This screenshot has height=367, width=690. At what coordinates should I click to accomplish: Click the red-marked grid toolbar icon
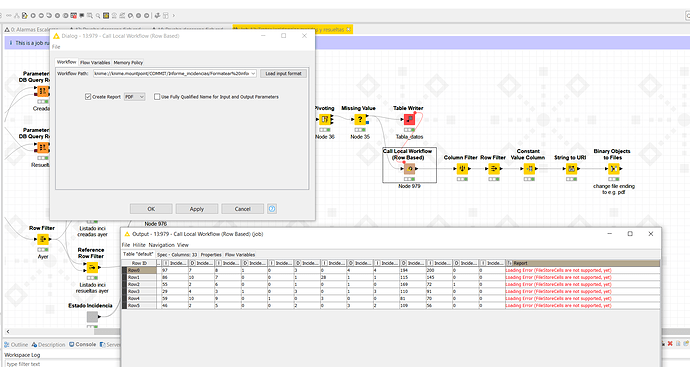point(73,16)
